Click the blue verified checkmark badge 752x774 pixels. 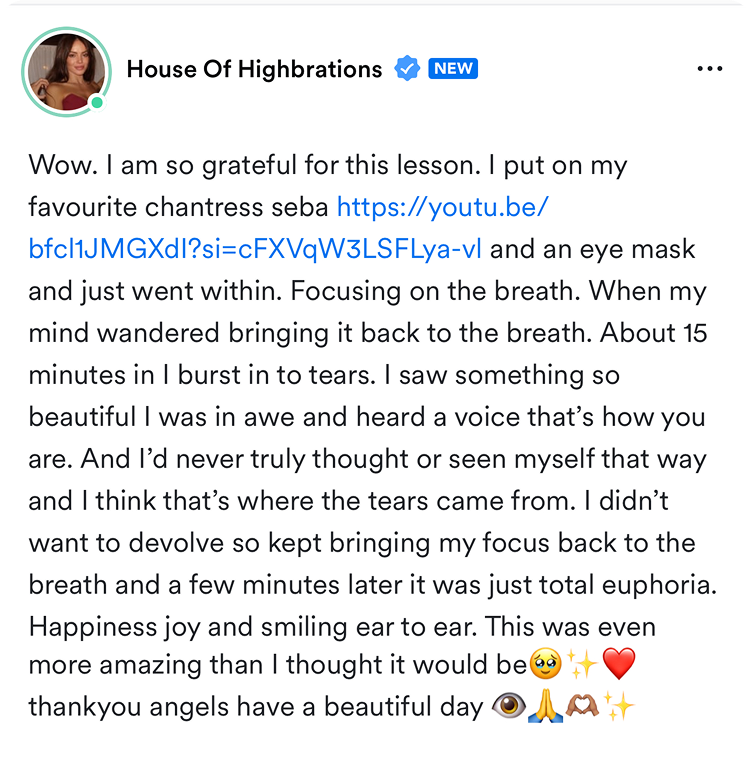407,69
